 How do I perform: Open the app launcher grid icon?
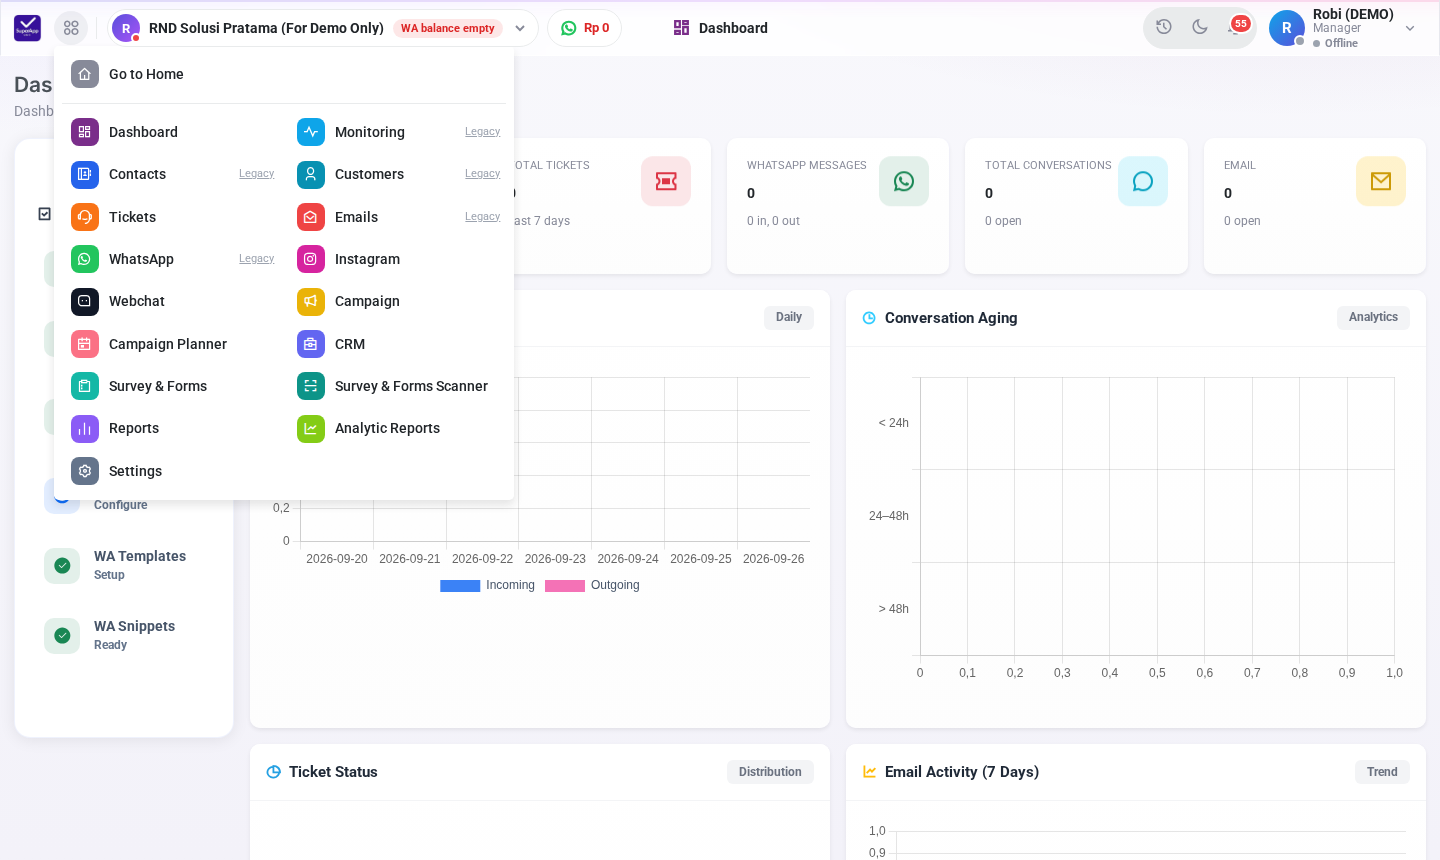click(71, 28)
